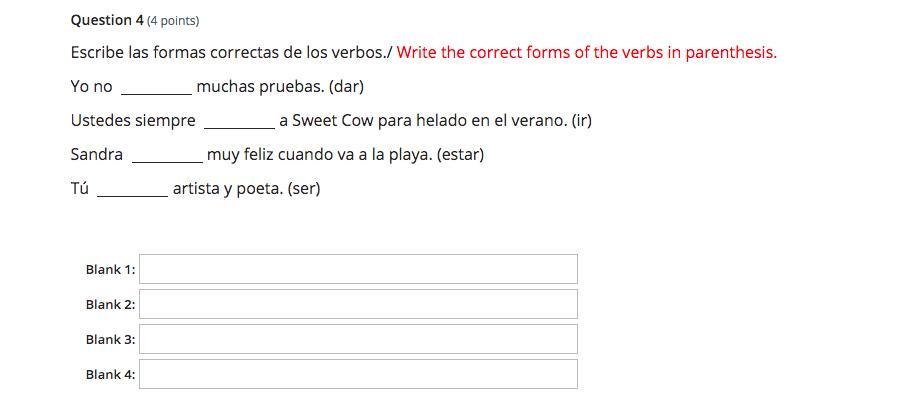The width and height of the screenshot is (908, 404).
Task: Click the words "Sweet Cow" in sentence two
Action: [x=332, y=122]
